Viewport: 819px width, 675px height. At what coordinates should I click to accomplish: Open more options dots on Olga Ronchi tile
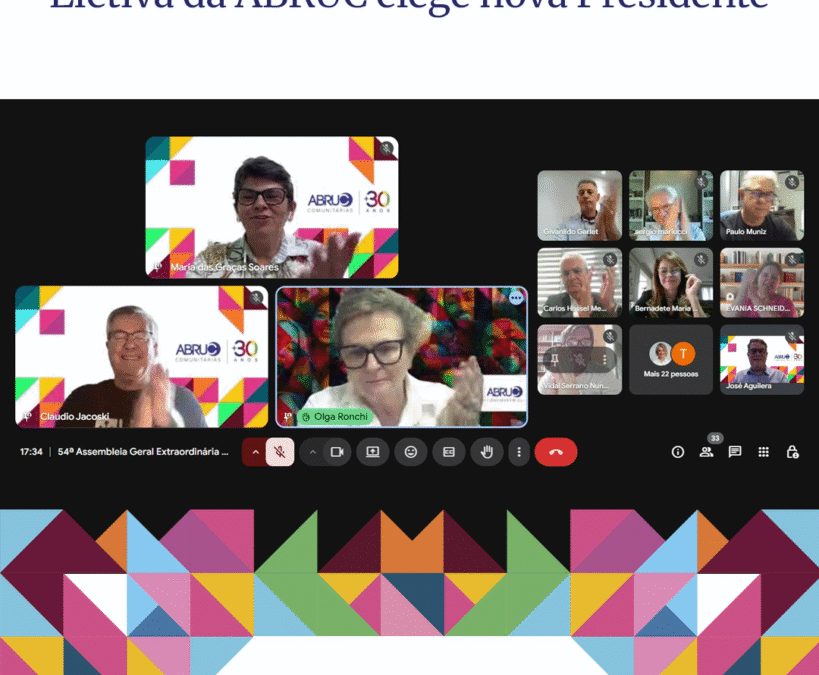point(516,298)
